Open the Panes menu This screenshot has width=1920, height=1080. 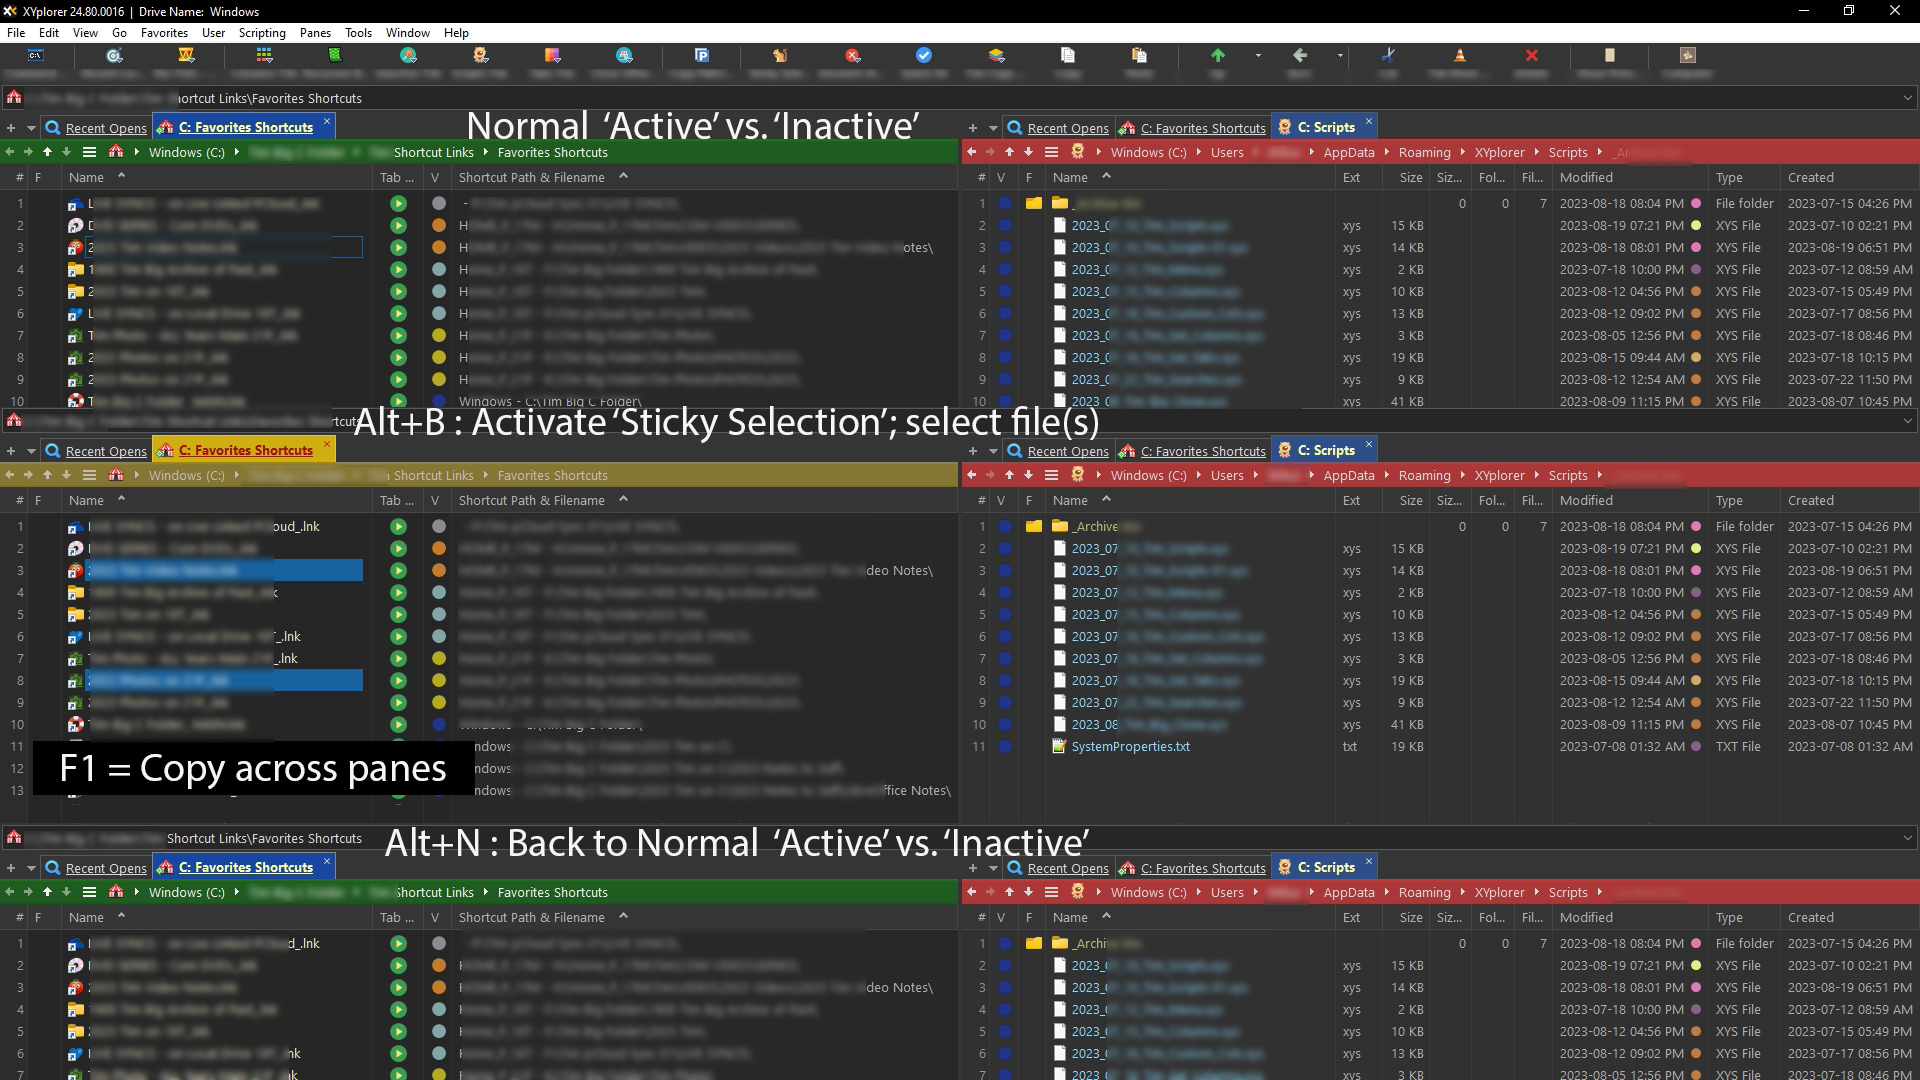click(x=315, y=32)
